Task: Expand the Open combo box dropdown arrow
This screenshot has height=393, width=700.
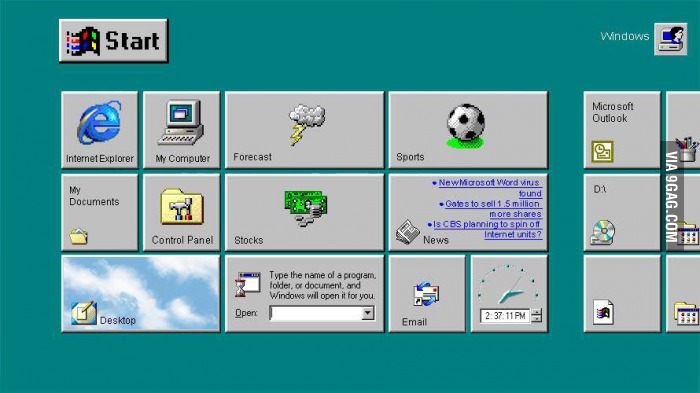Action: 368,313
